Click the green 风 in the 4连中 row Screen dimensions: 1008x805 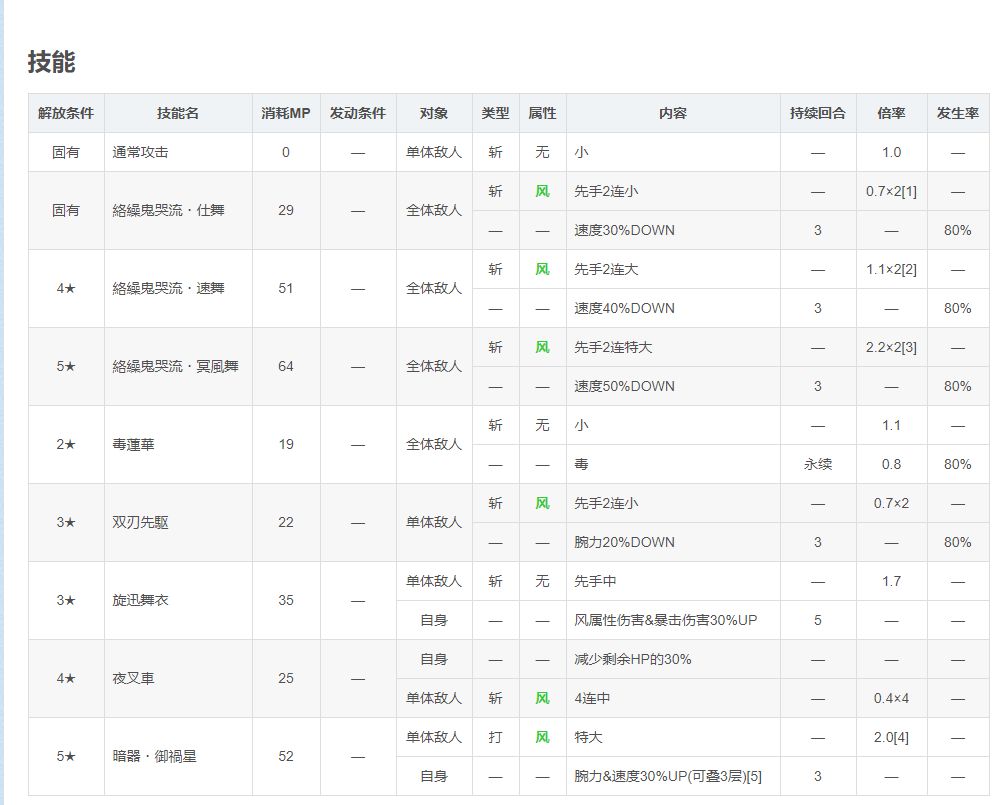[543, 698]
